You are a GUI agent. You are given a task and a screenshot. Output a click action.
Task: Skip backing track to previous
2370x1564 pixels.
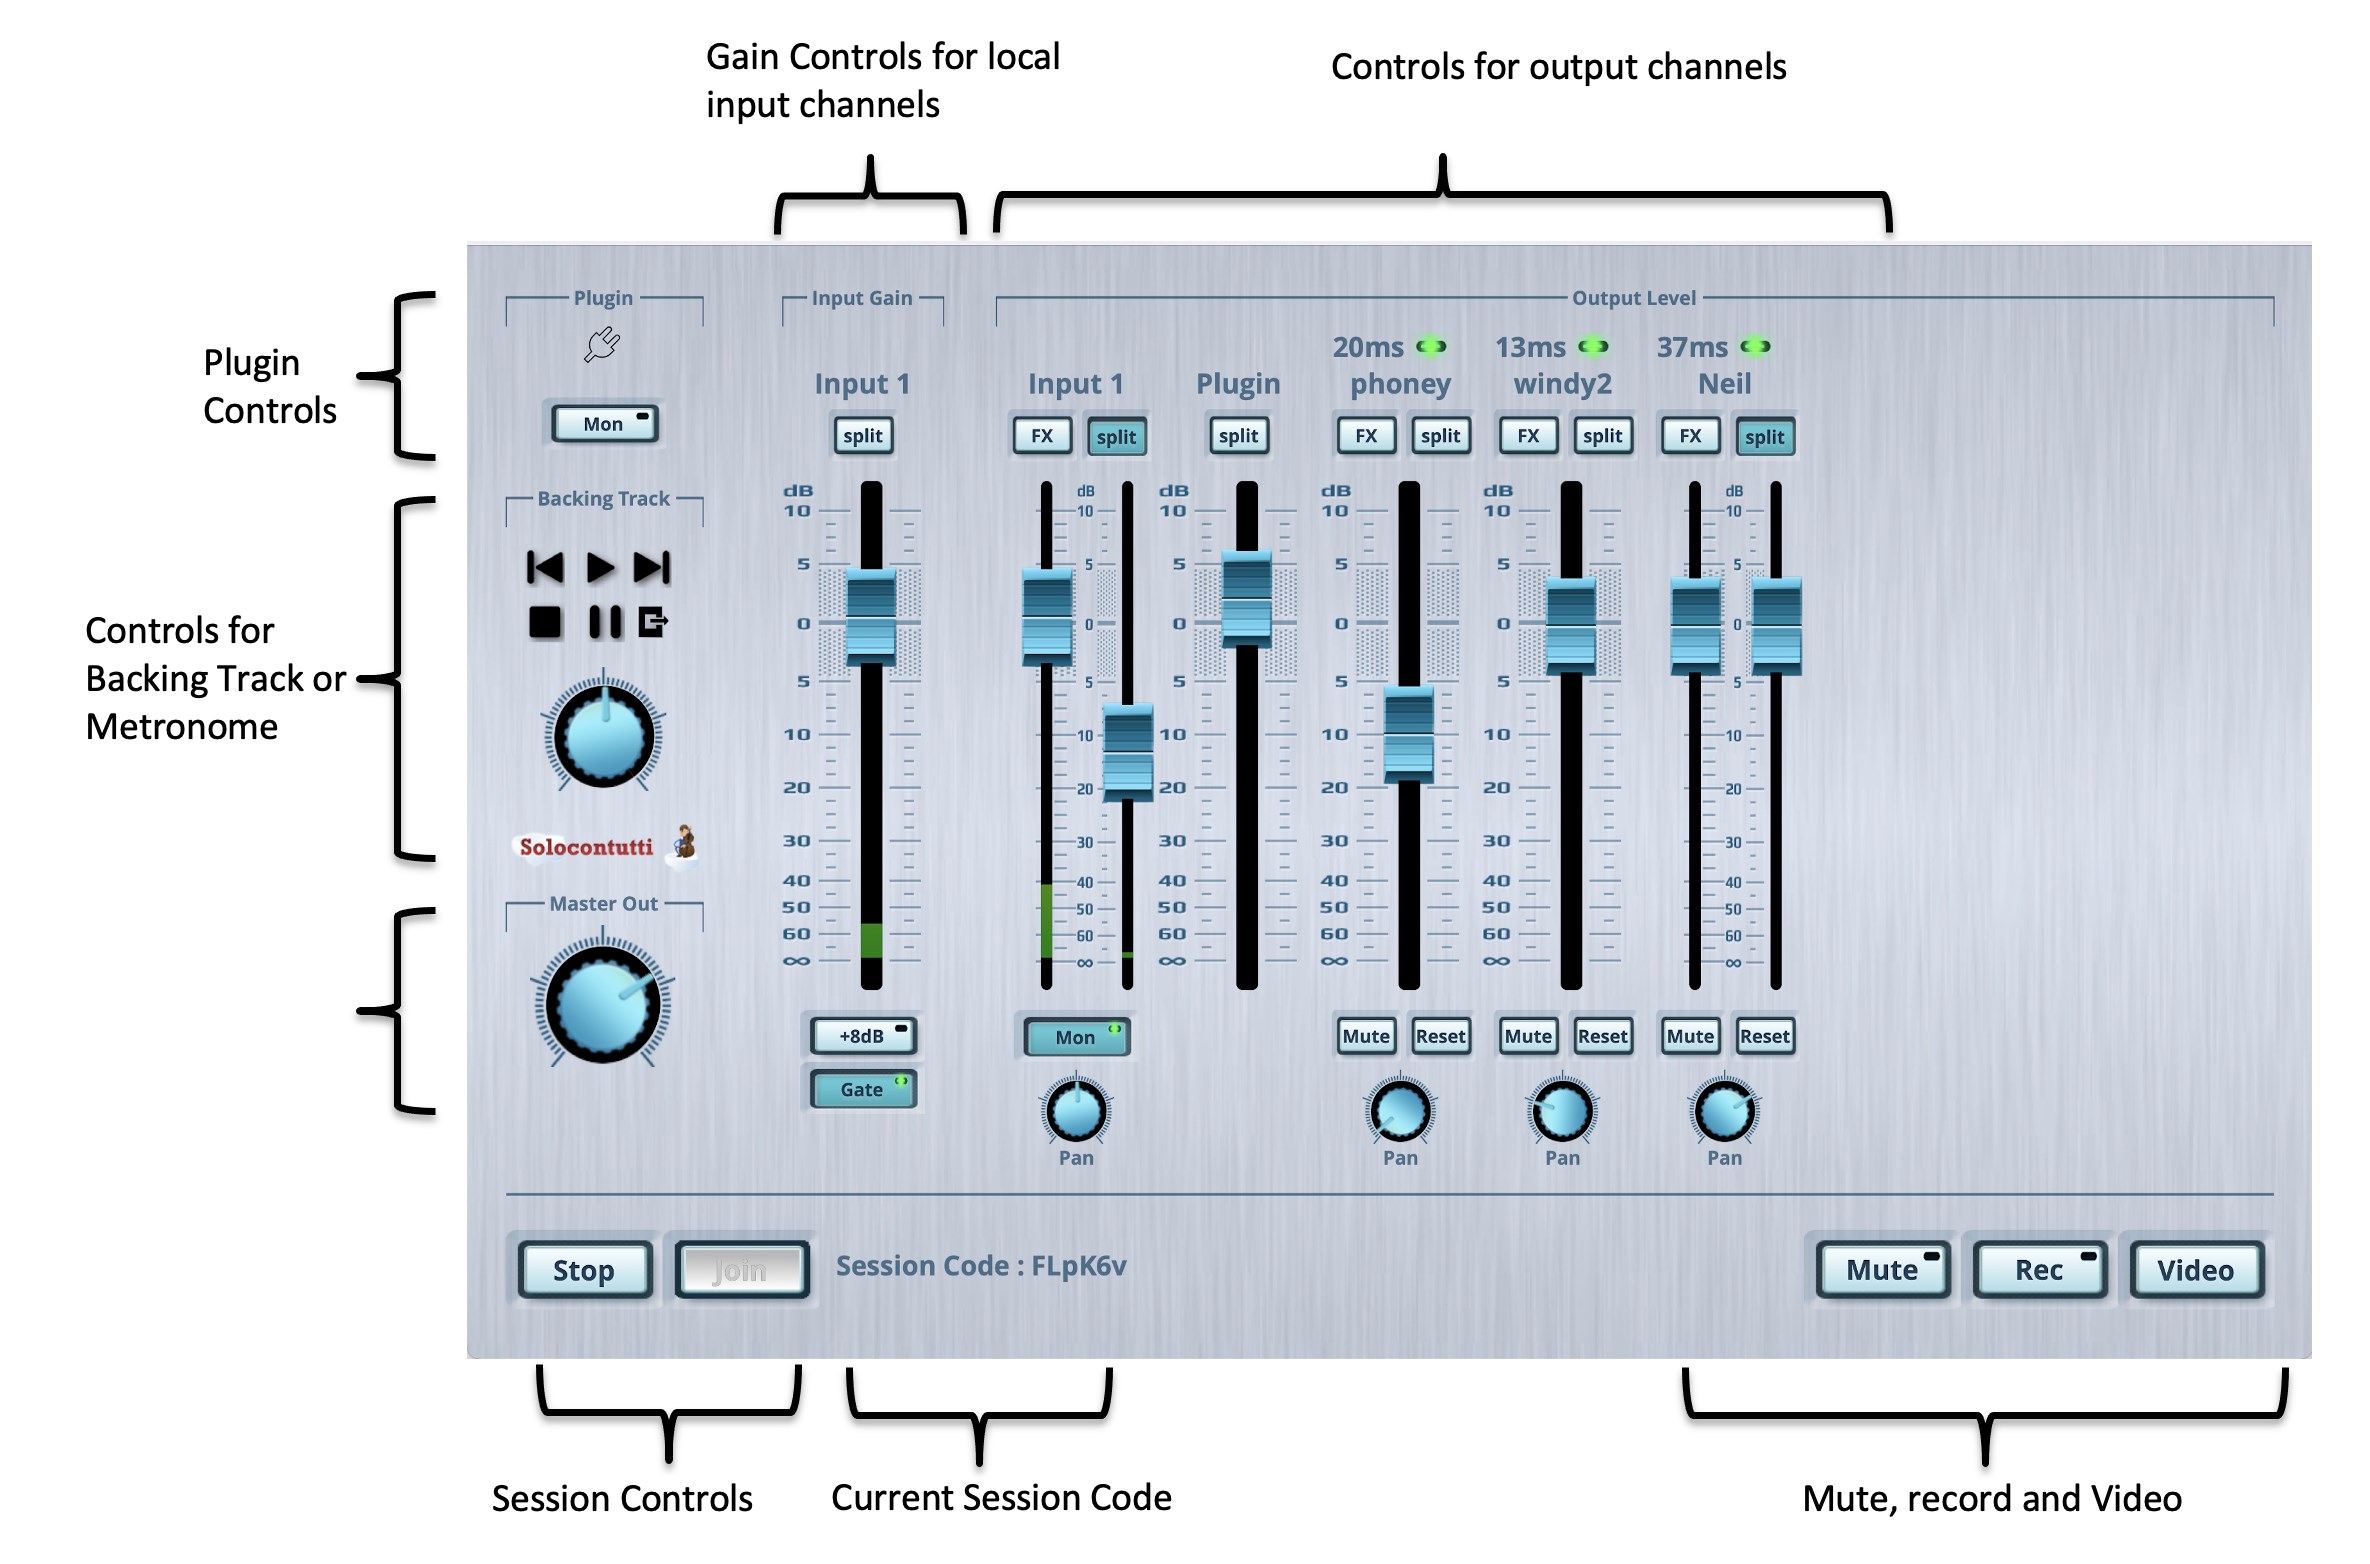[545, 568]
